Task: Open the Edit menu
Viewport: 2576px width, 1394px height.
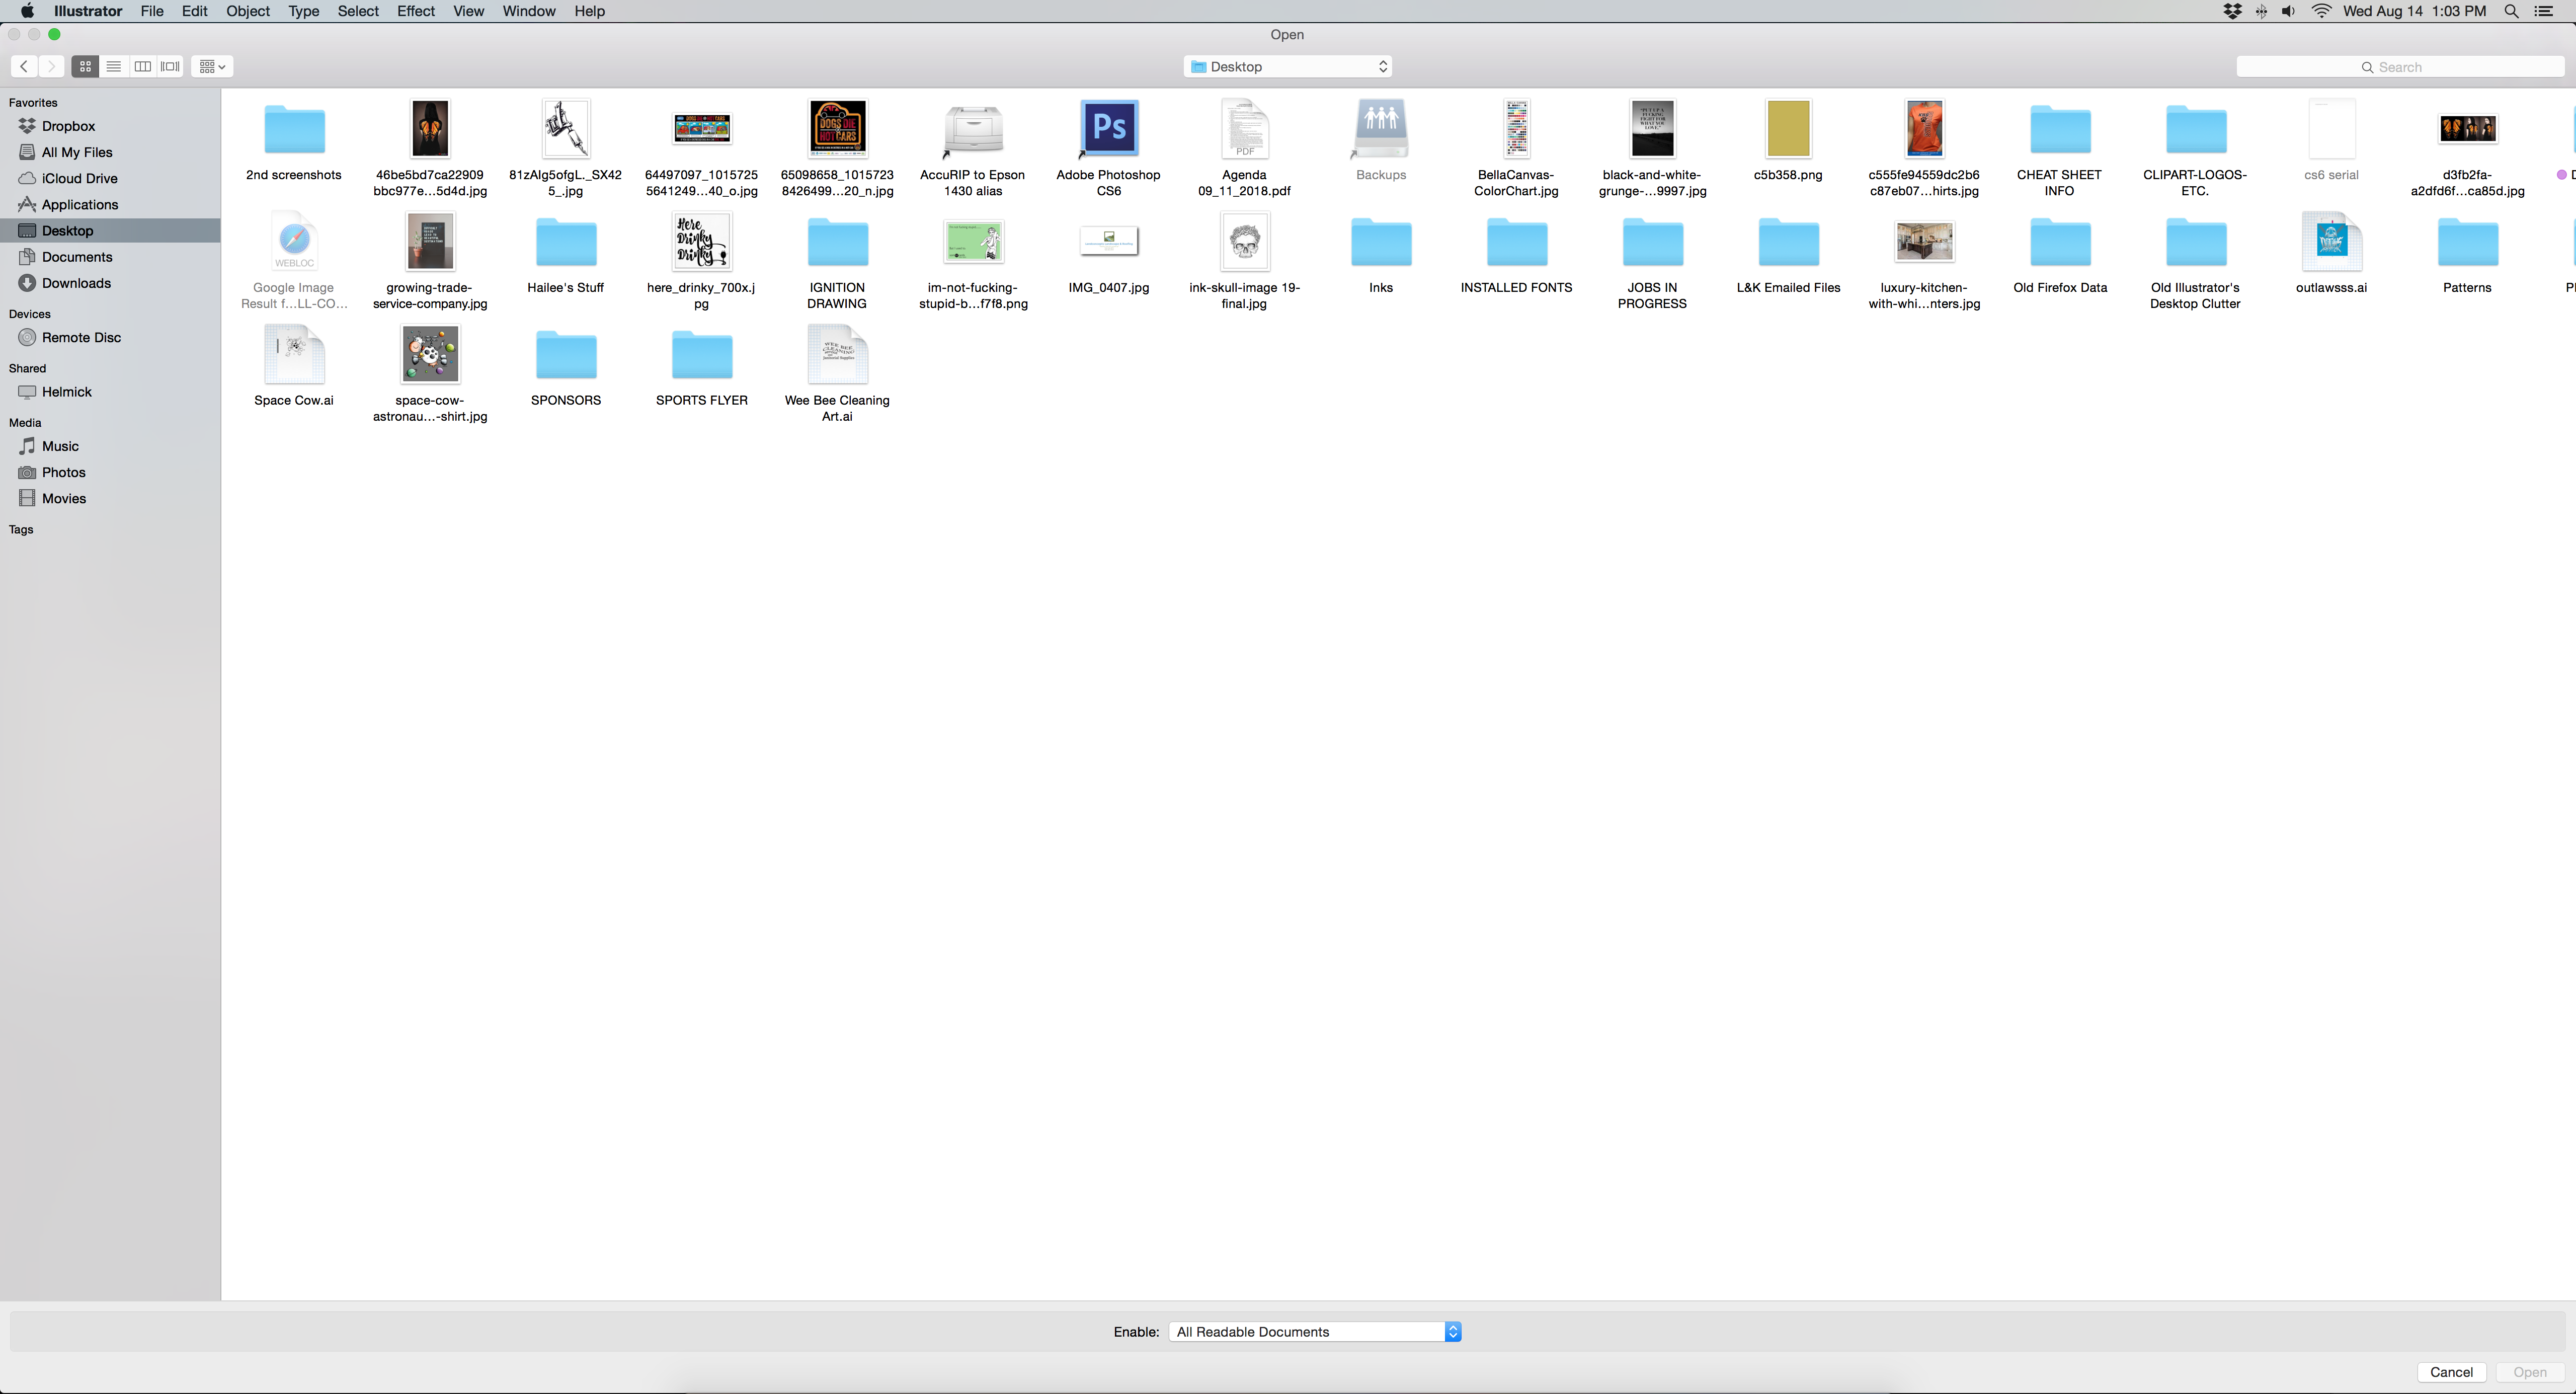Action: click(x=194, y=11)
